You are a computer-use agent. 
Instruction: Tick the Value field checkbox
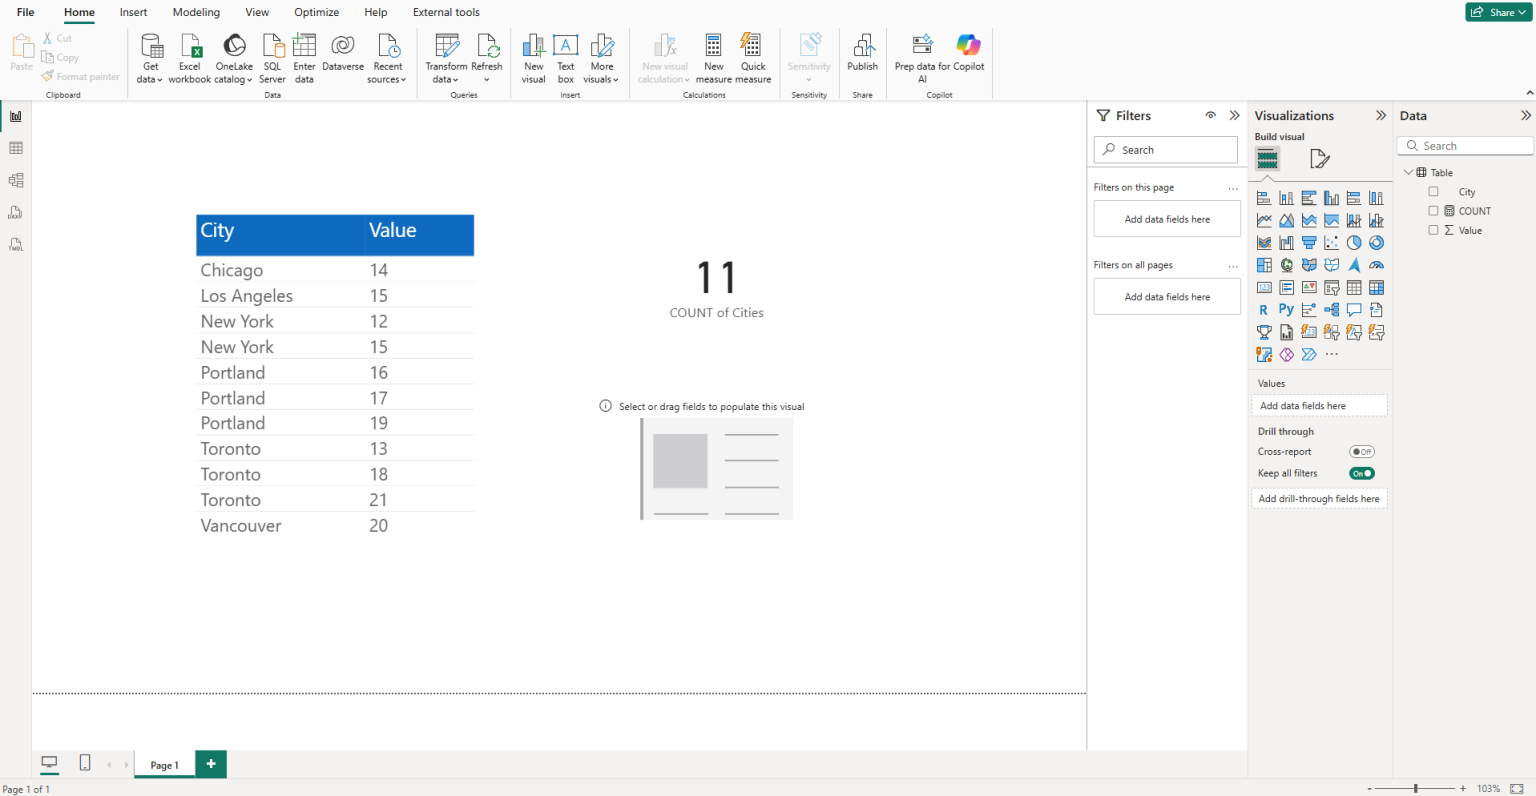[x=1433, y=230]
